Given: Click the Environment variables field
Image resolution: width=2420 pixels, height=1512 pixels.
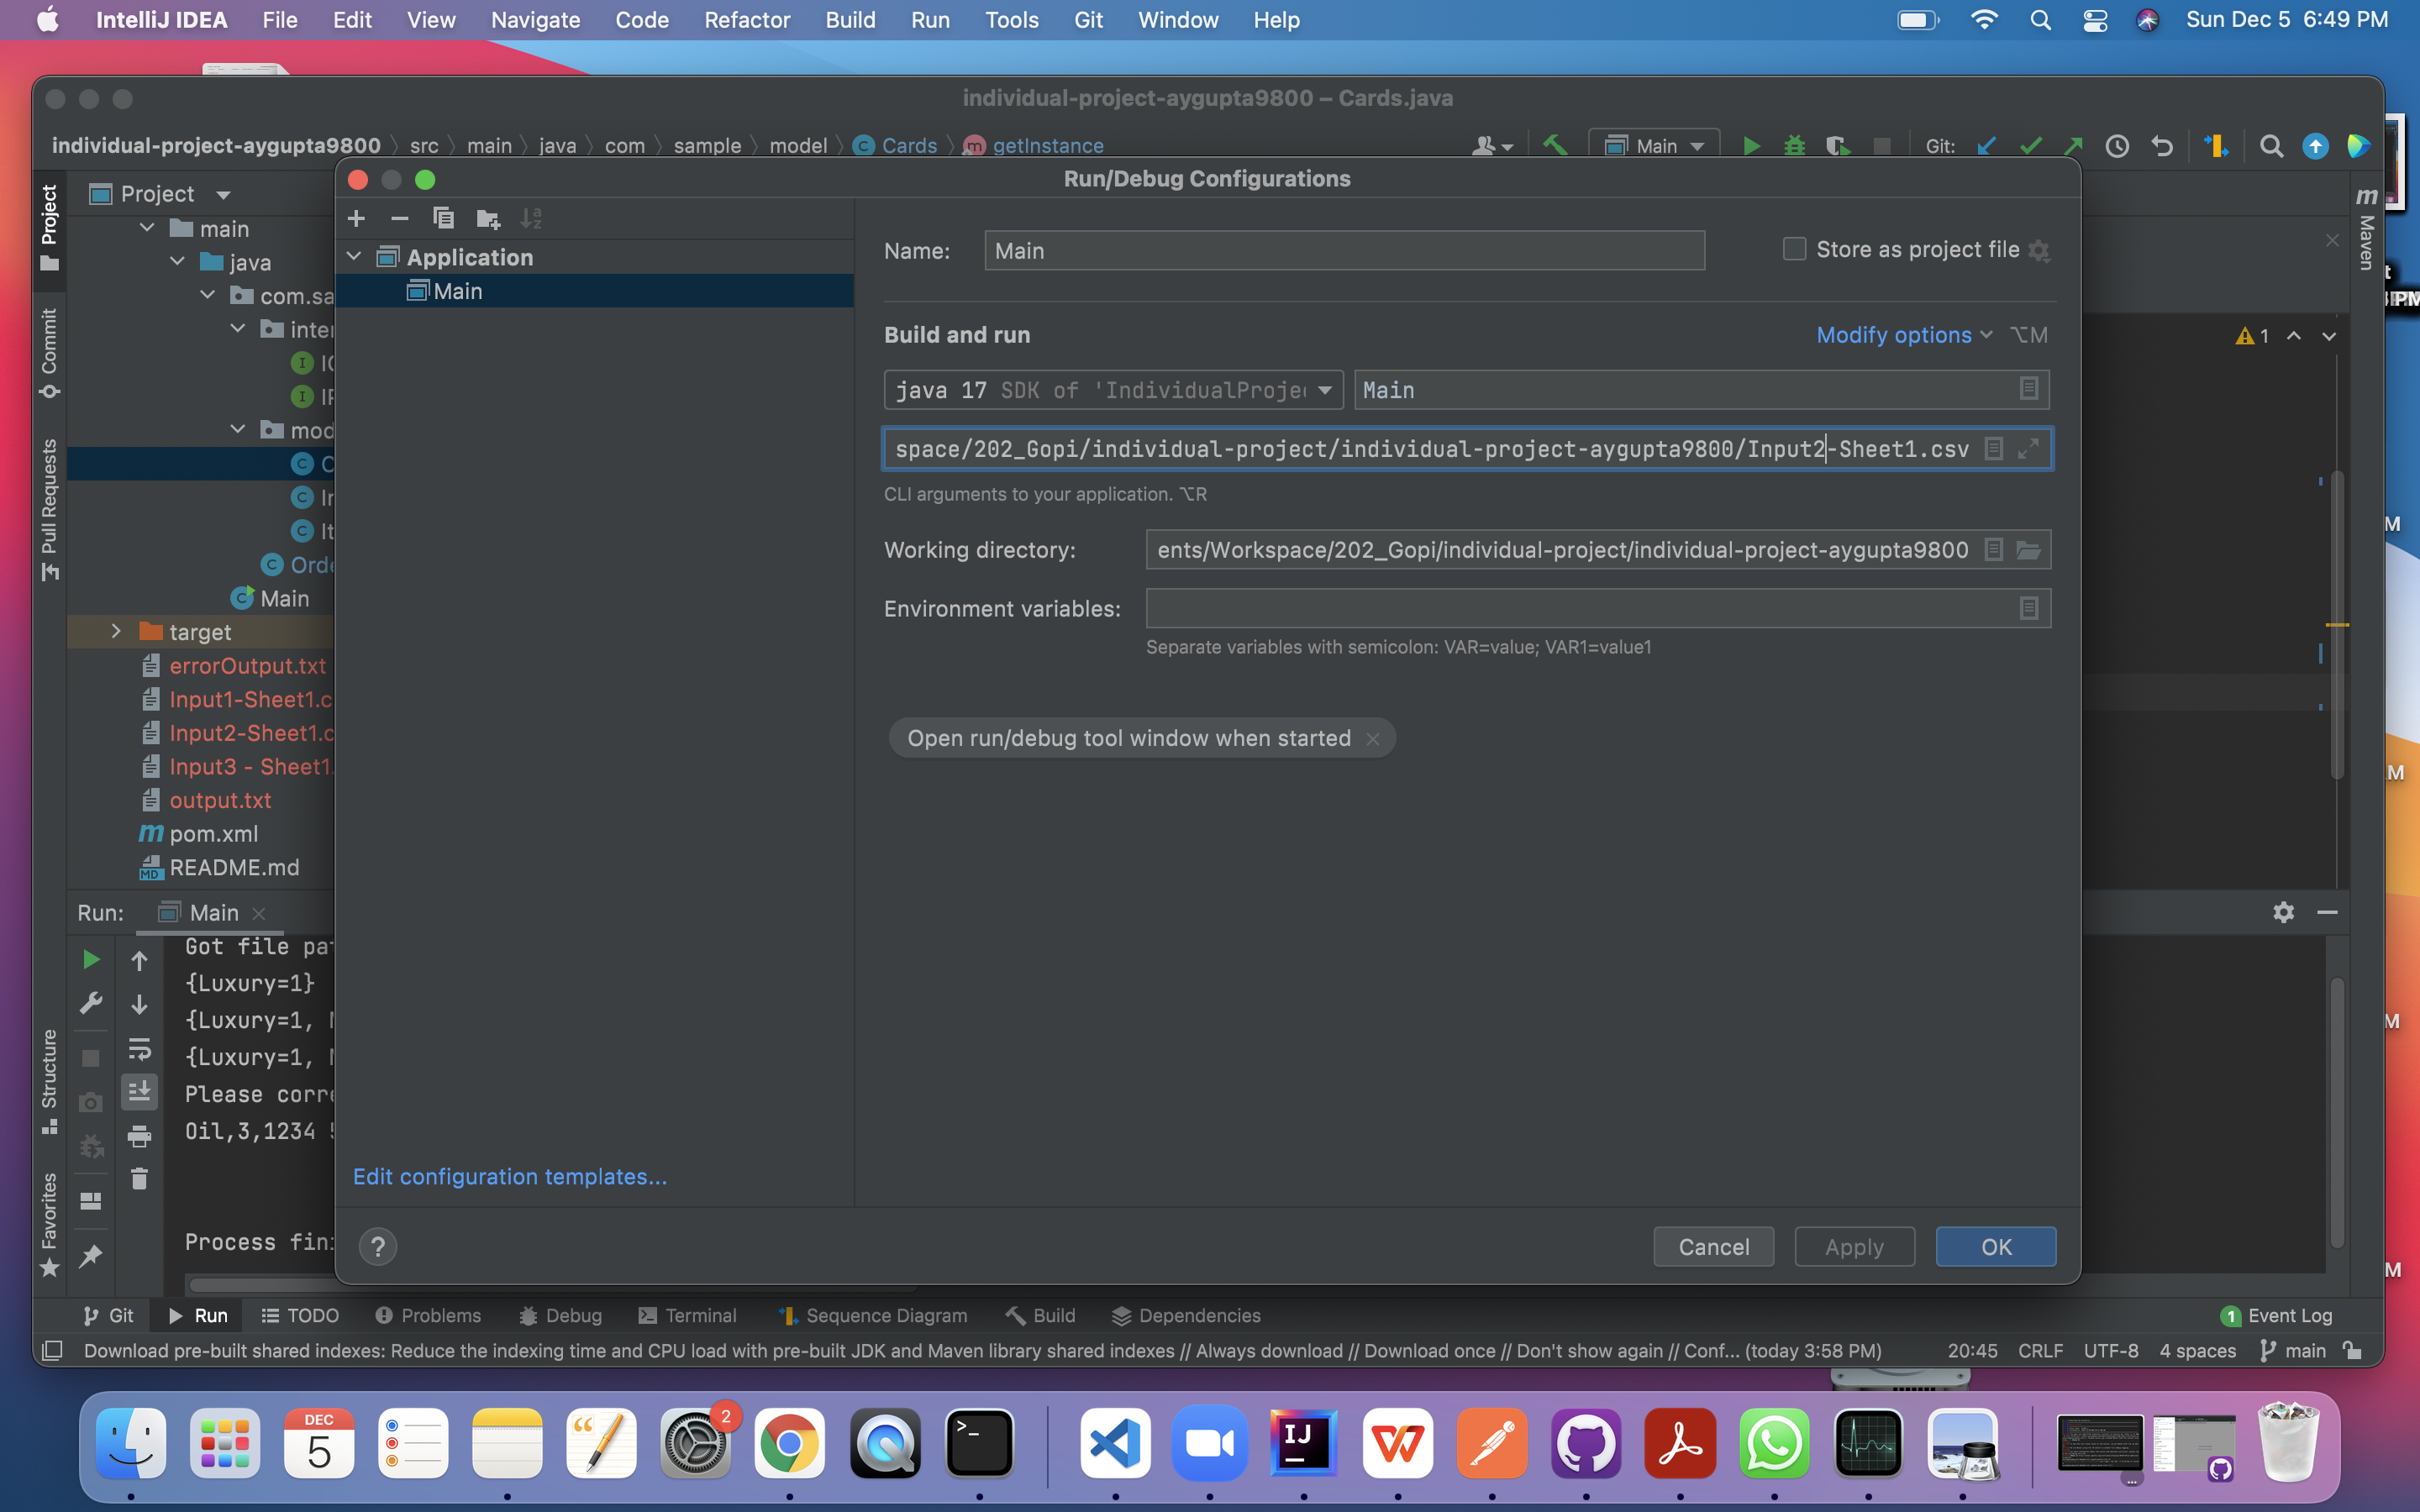Looking at the screenshot, I should [1598, 608].
